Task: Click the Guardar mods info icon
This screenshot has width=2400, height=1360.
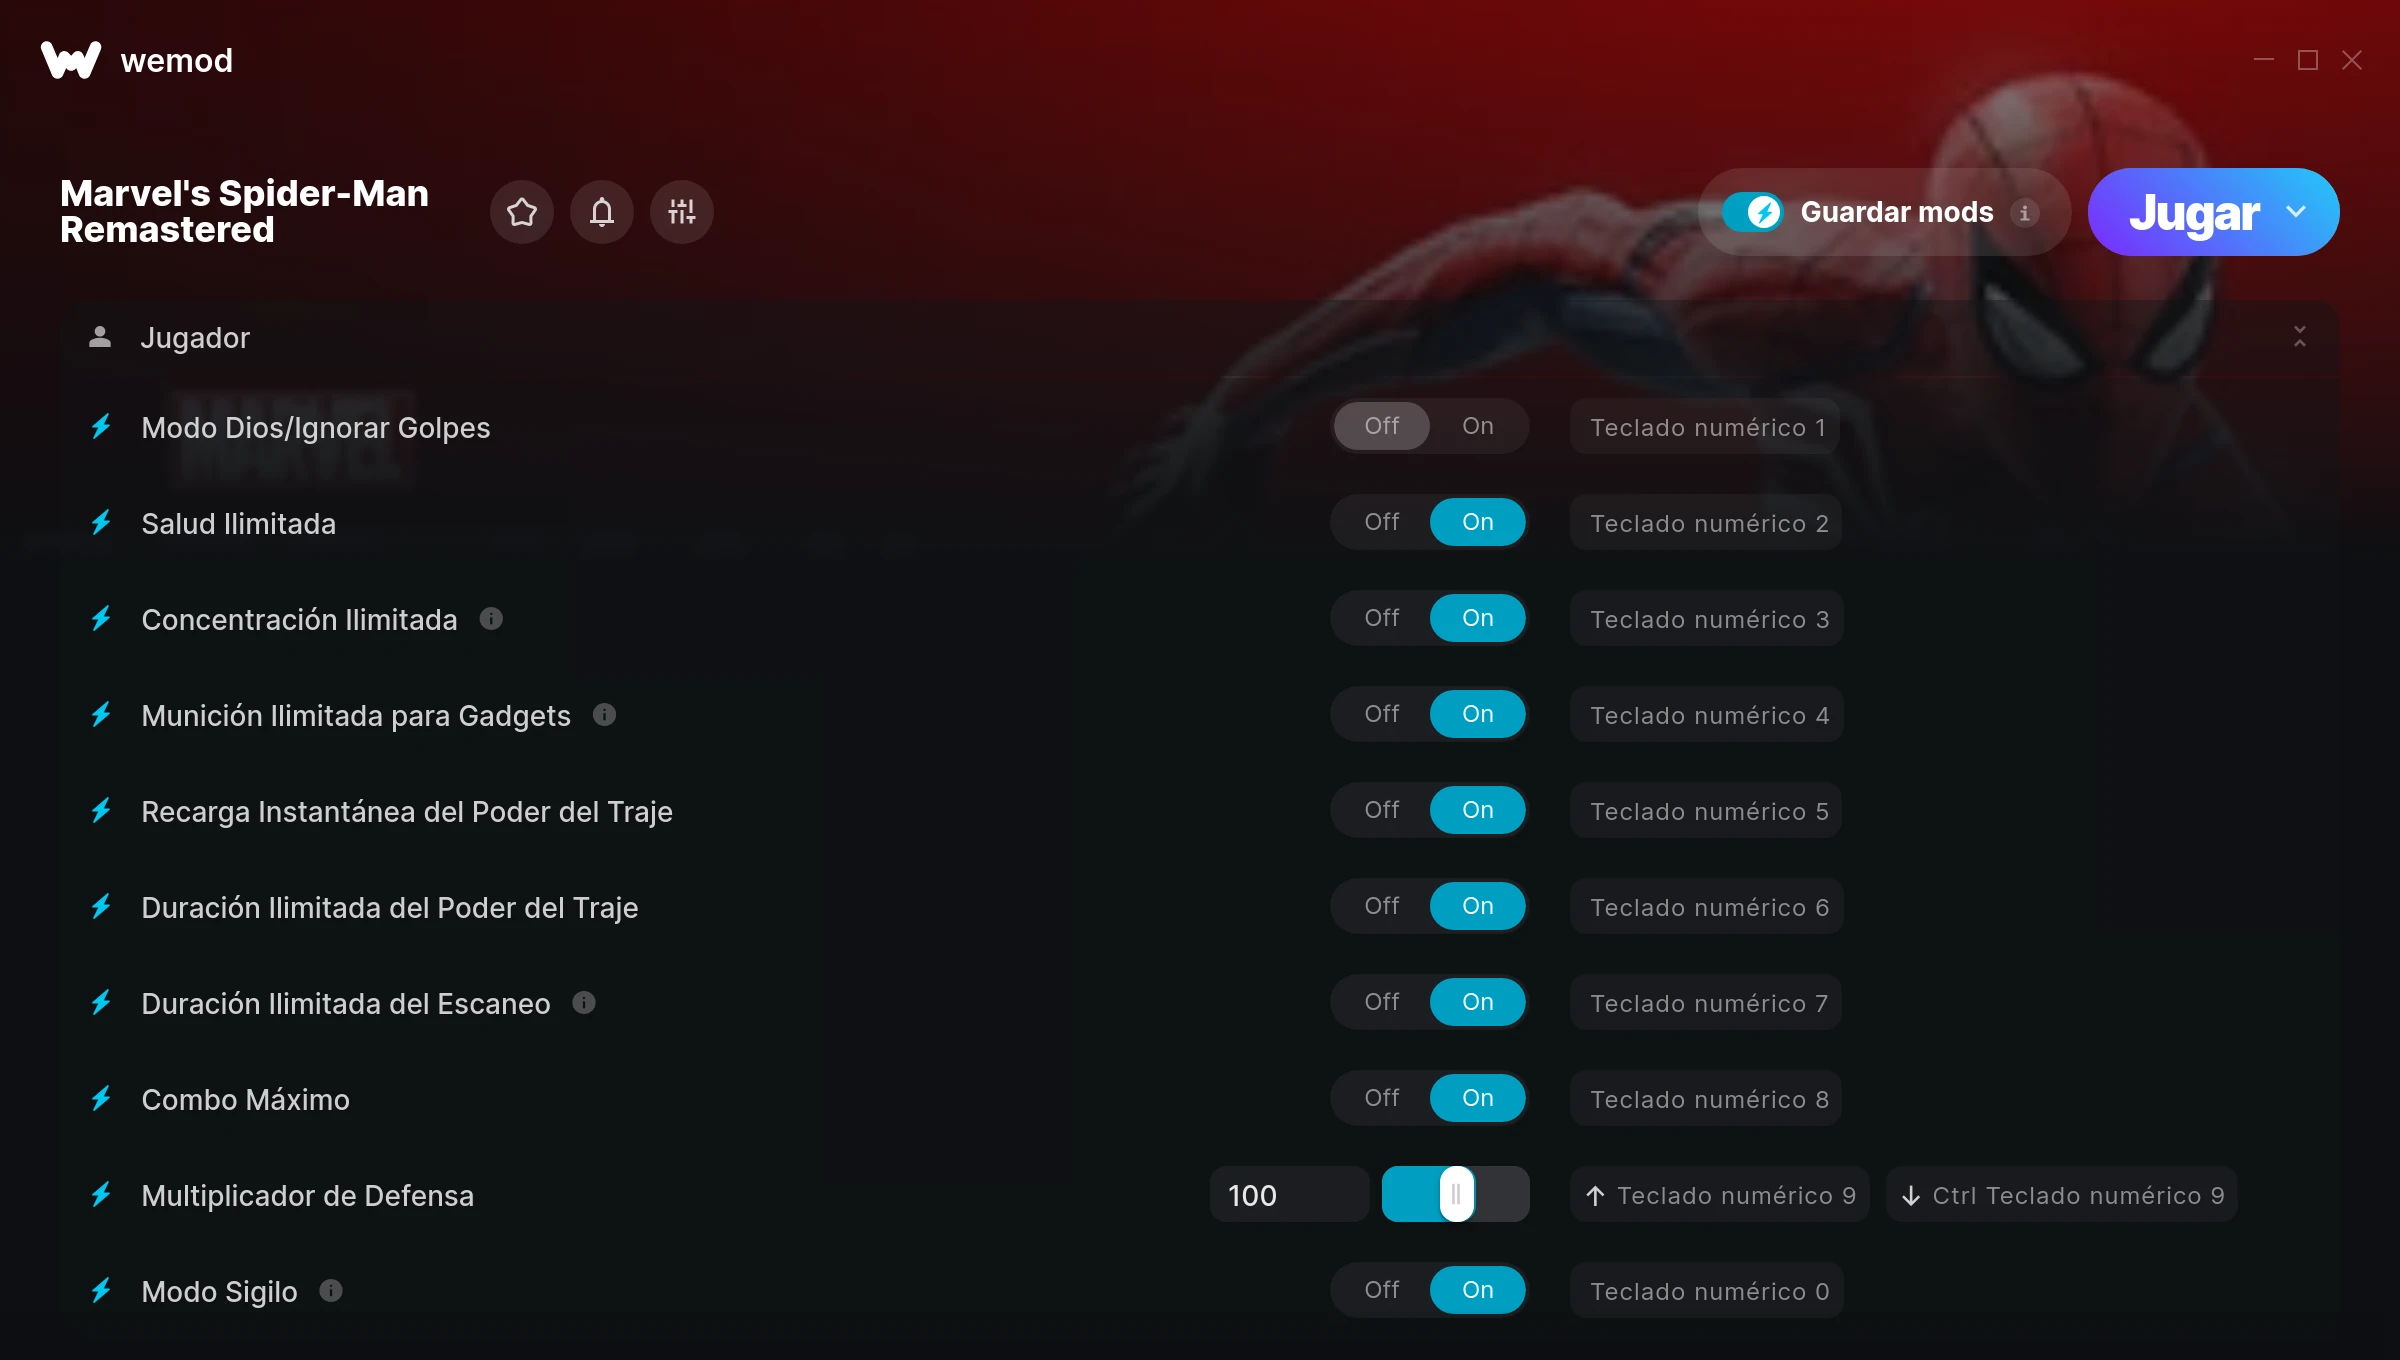Action: click(2025, 213)
